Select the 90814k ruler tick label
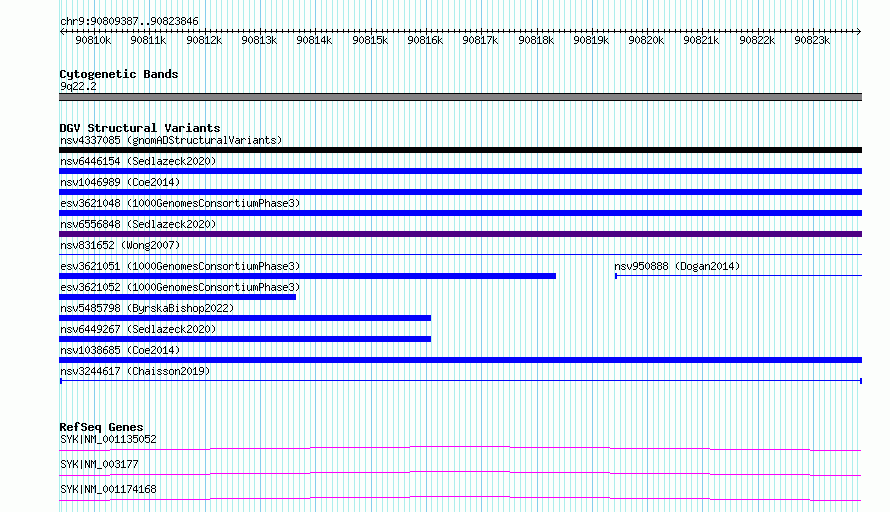The width and height of the screenshot is (890, 512). point(314,40)
